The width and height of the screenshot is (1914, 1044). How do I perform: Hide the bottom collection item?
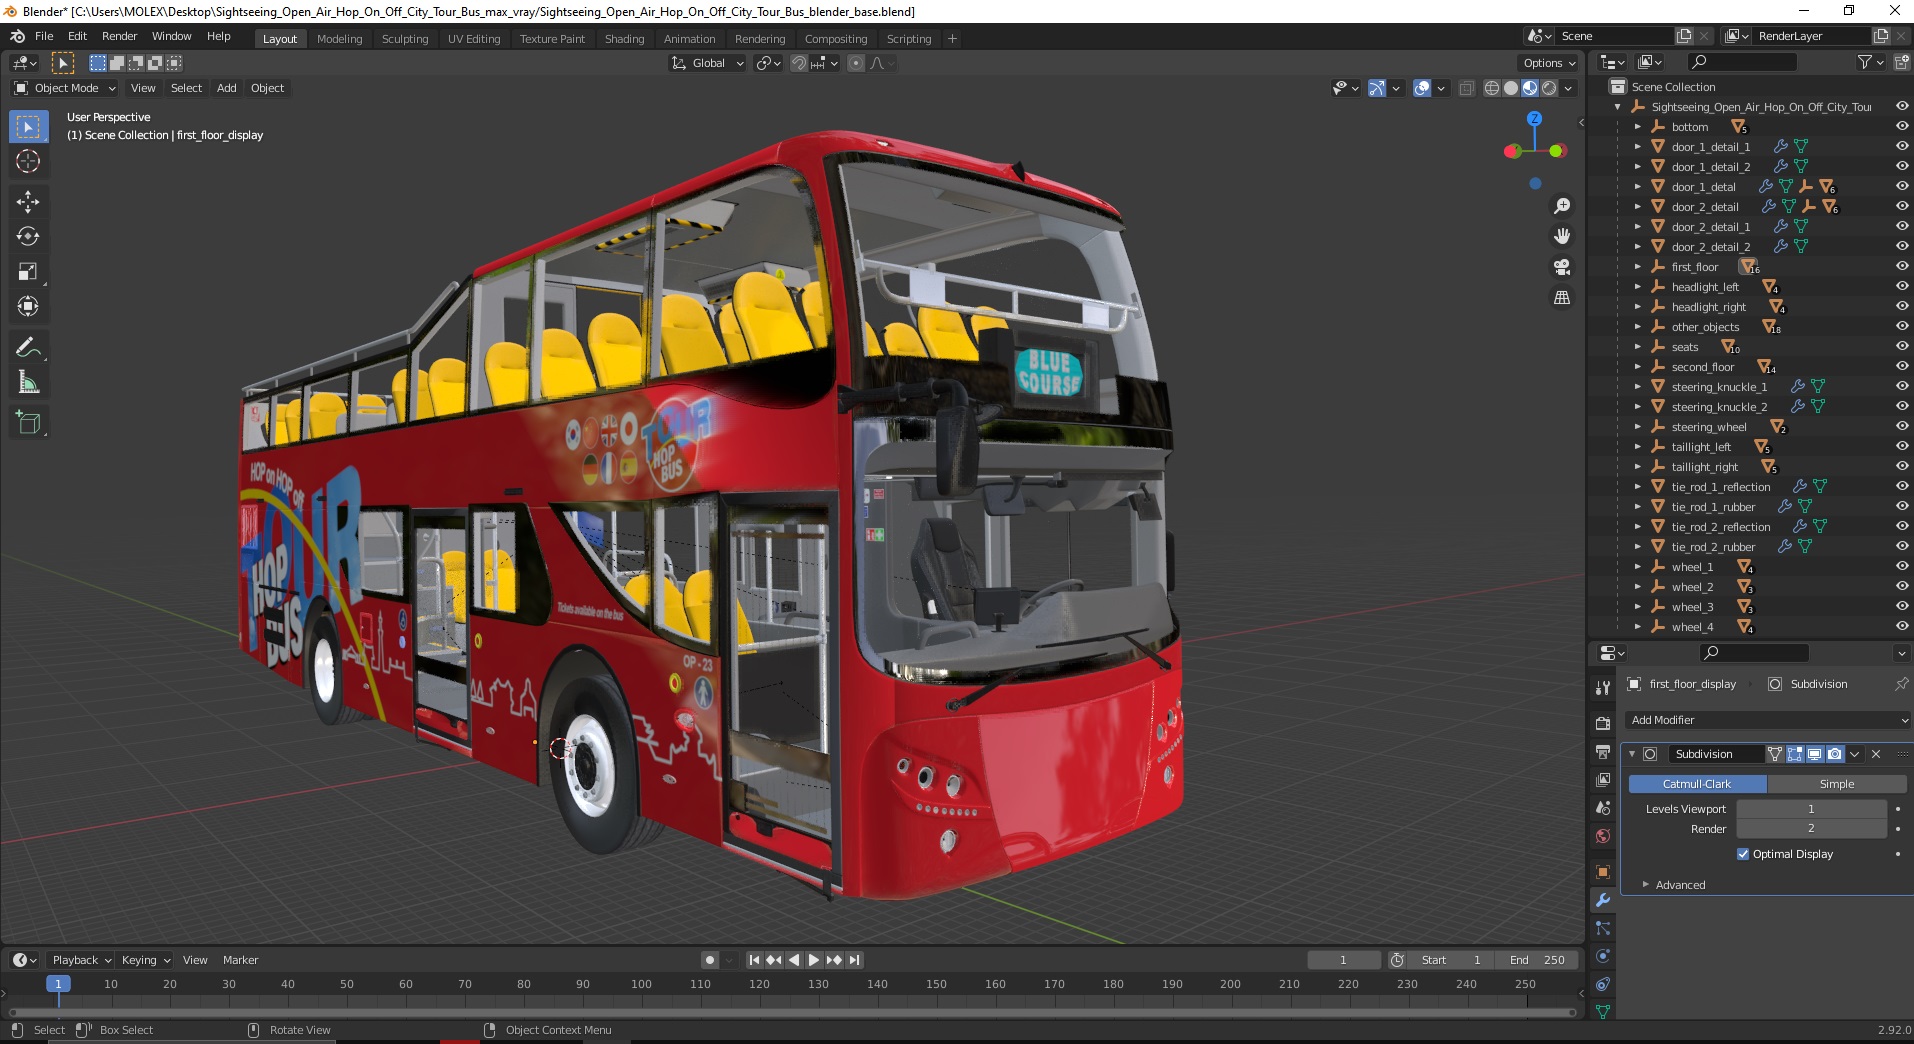point(1902,127)
